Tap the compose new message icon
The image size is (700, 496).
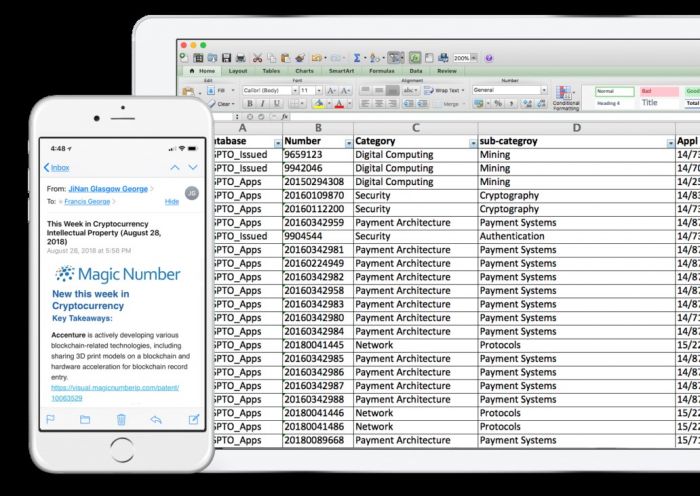193,419
